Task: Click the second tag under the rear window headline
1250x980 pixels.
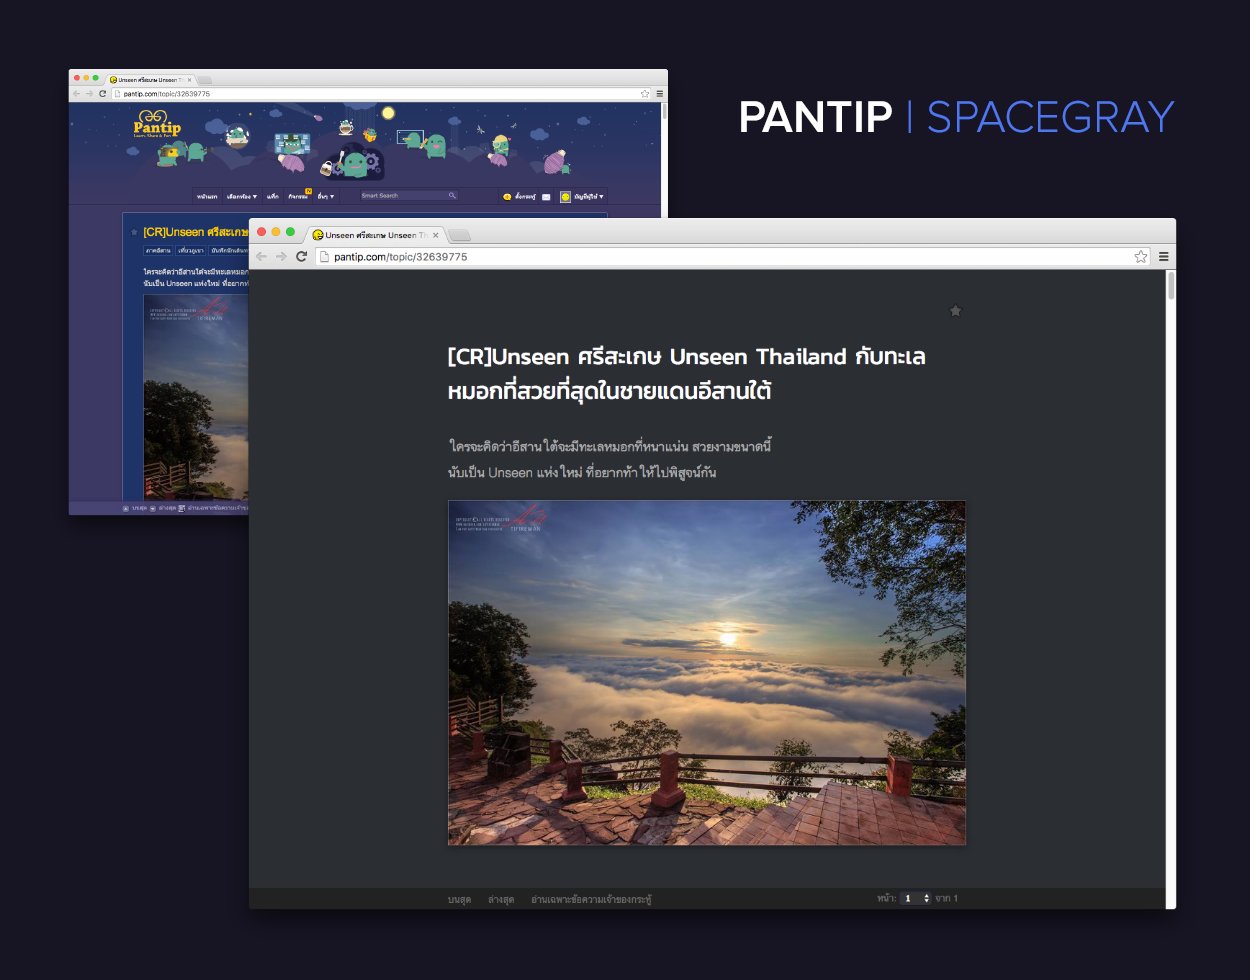Action: [191, 251]
